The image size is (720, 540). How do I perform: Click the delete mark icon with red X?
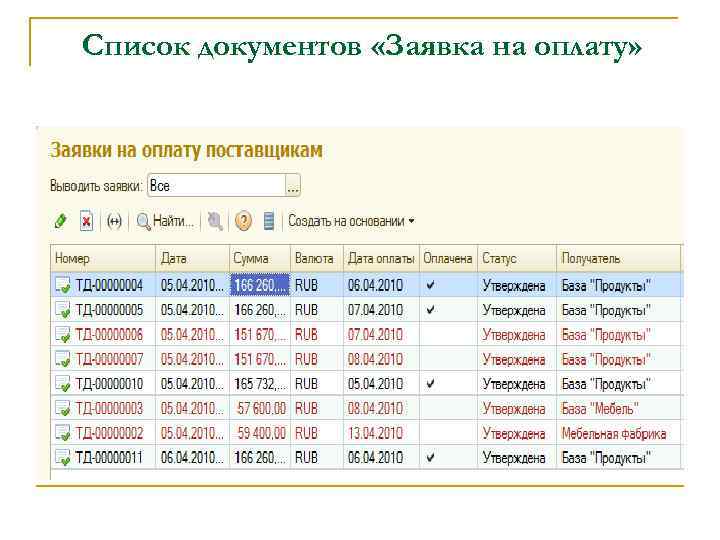click(x=86, y=221)
